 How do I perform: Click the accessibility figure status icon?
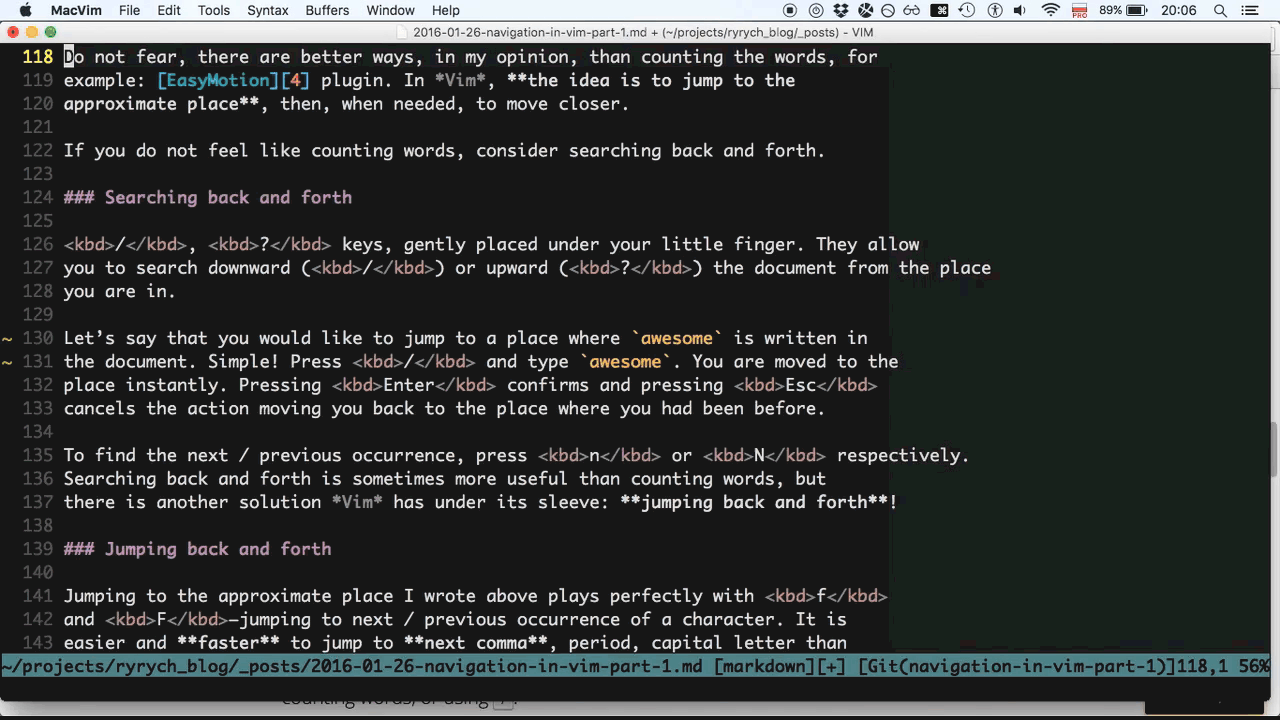[995, 11]
